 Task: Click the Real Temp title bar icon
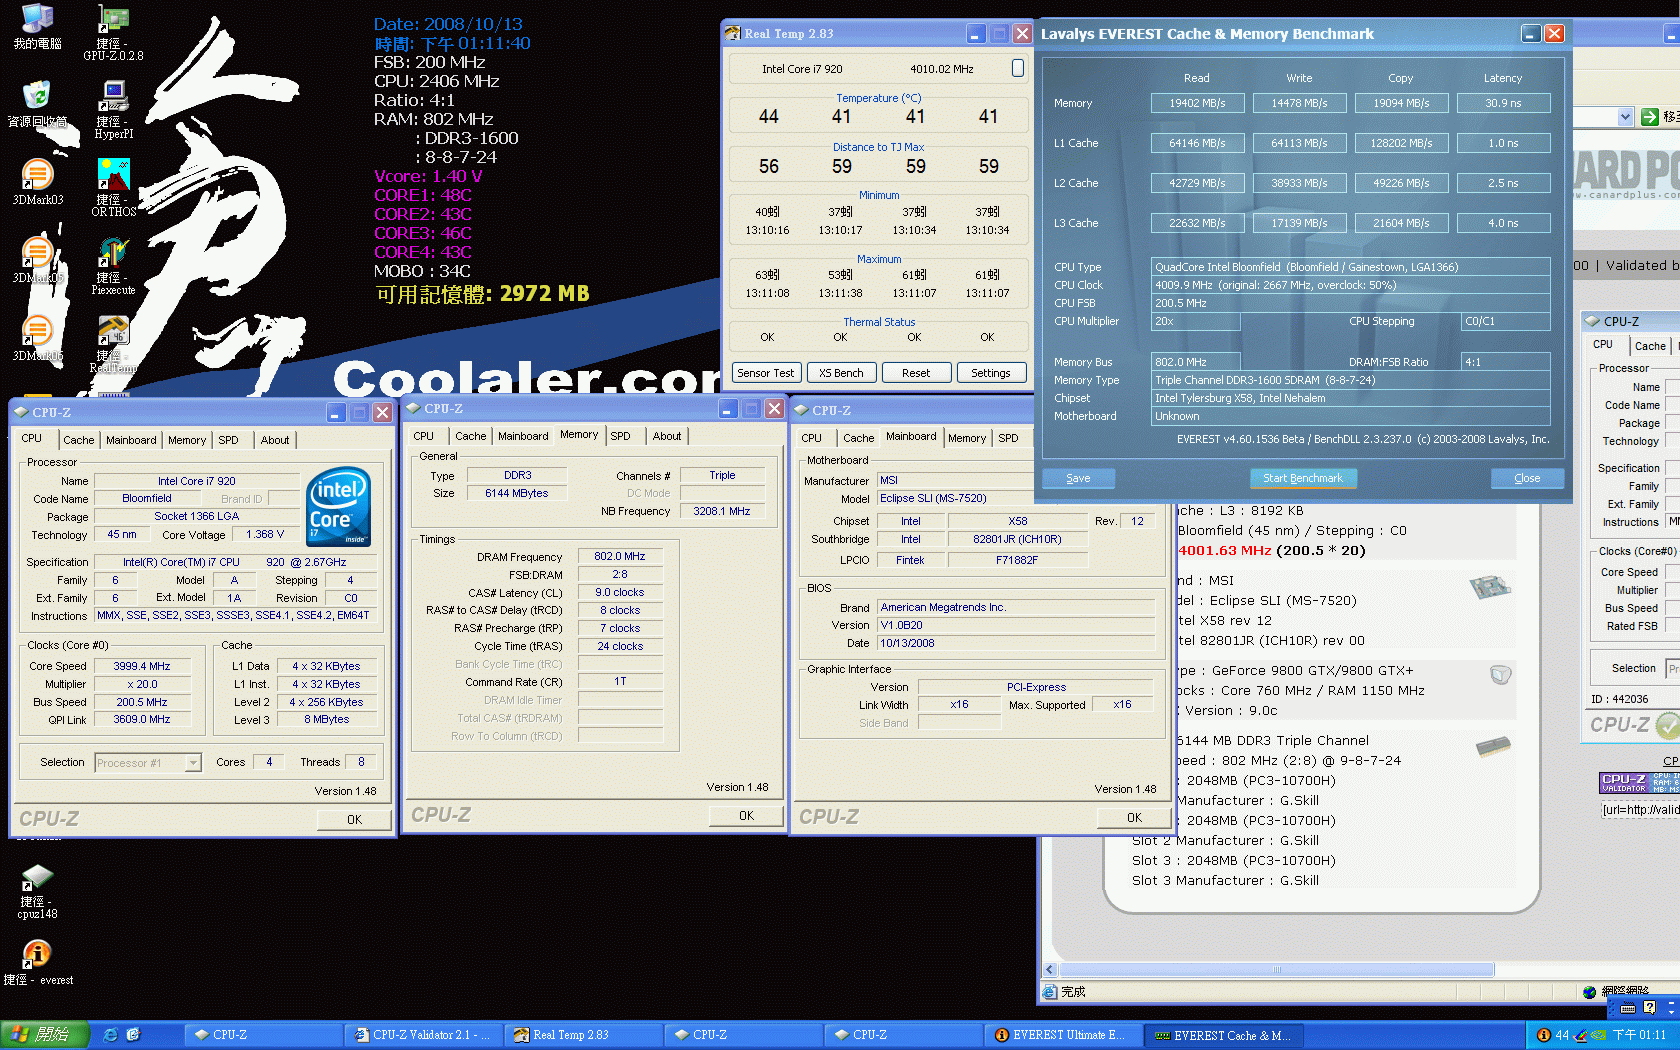pyautogui.click(x=733, y=33)
